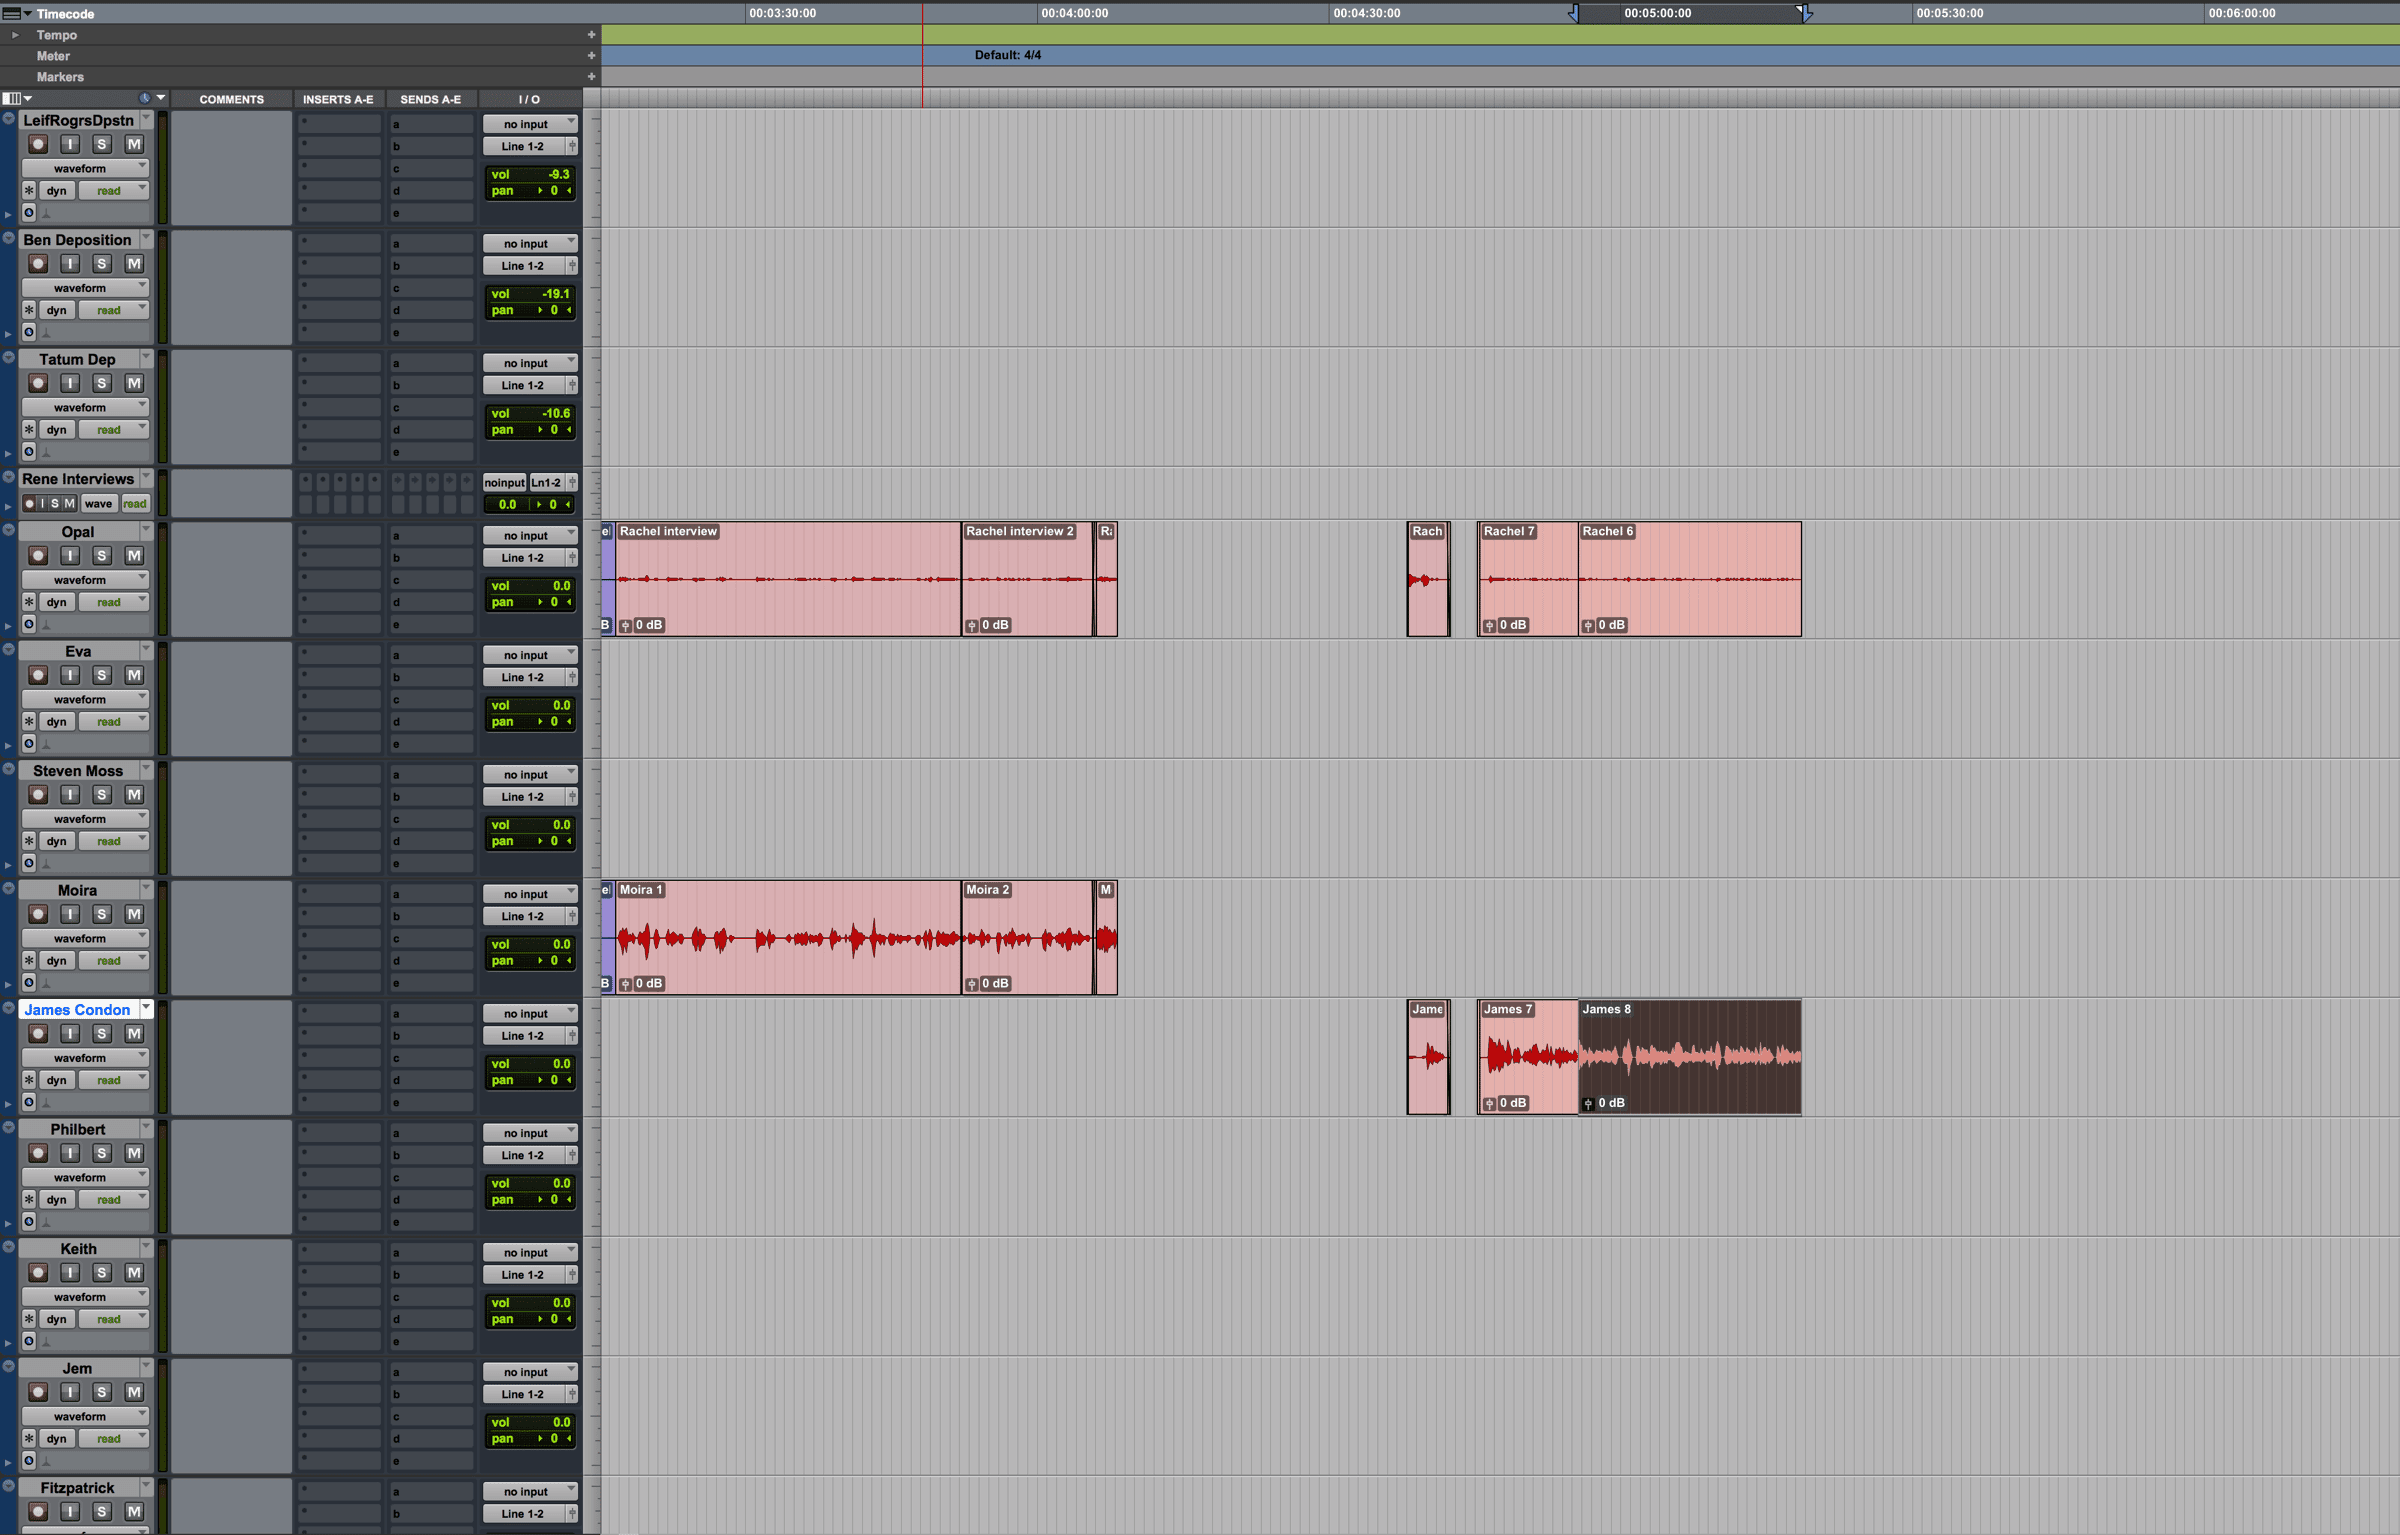Click the I / O column header
The image size is (2400, 1535).
click(529, 99)
